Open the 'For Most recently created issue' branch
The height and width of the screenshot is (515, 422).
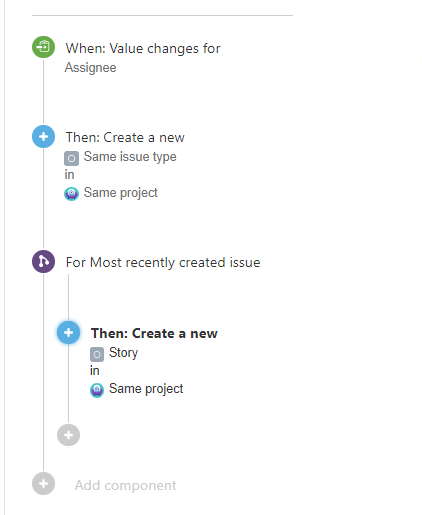tap(163, 262)
